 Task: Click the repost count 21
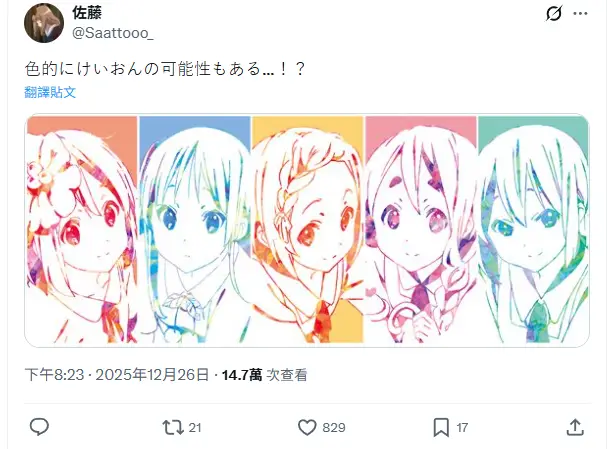[195, 427]
